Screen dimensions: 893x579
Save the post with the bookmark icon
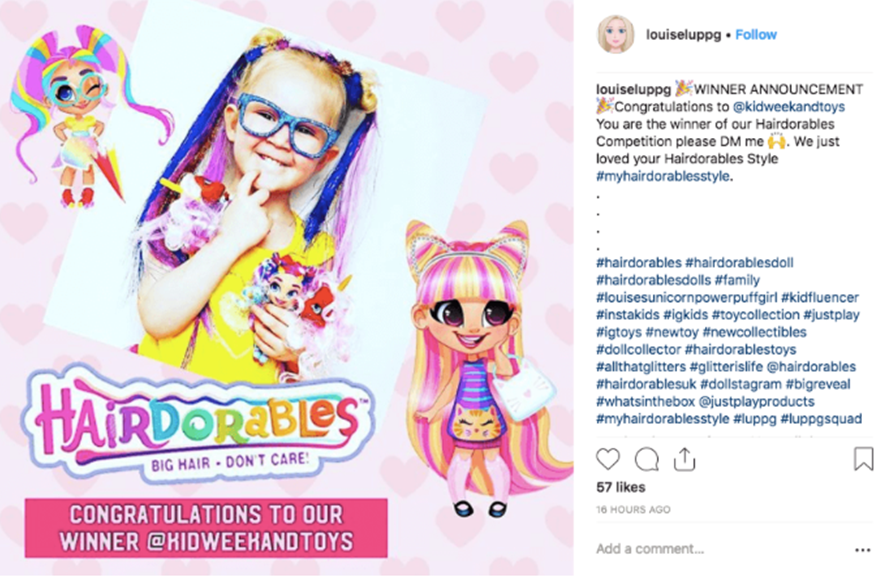863,459
